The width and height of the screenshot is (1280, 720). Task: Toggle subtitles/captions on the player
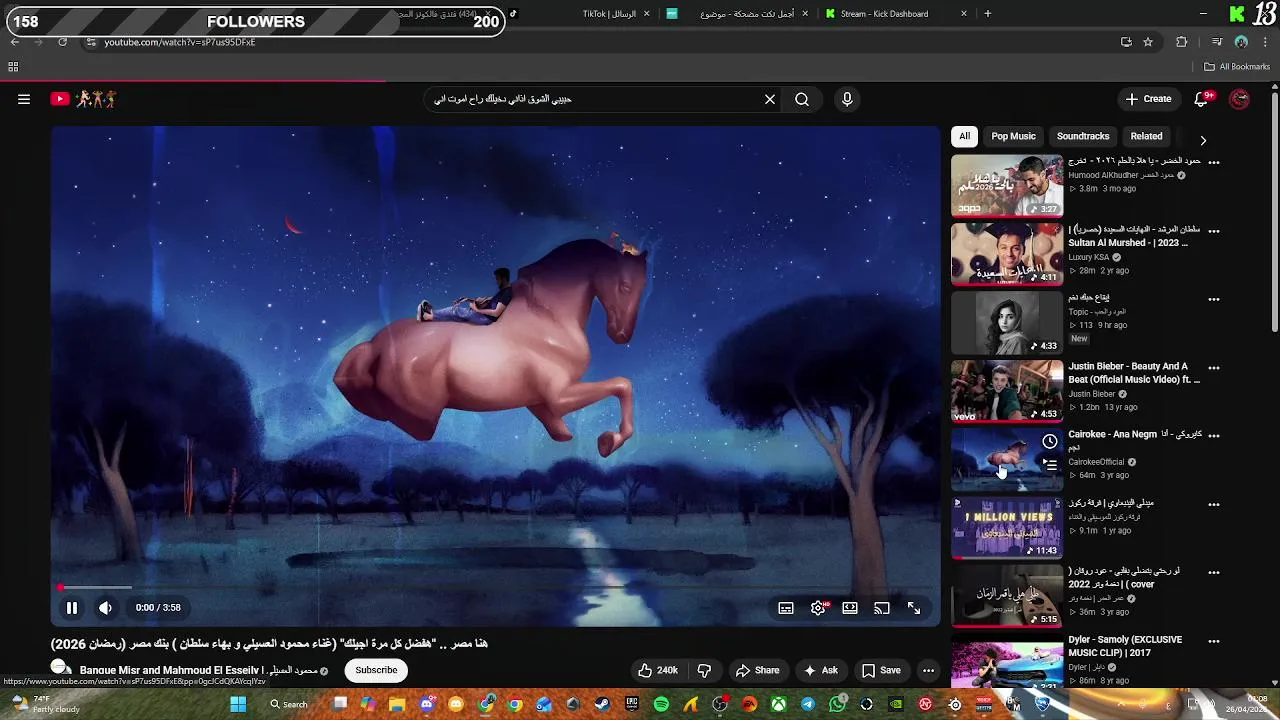(786, 608)
